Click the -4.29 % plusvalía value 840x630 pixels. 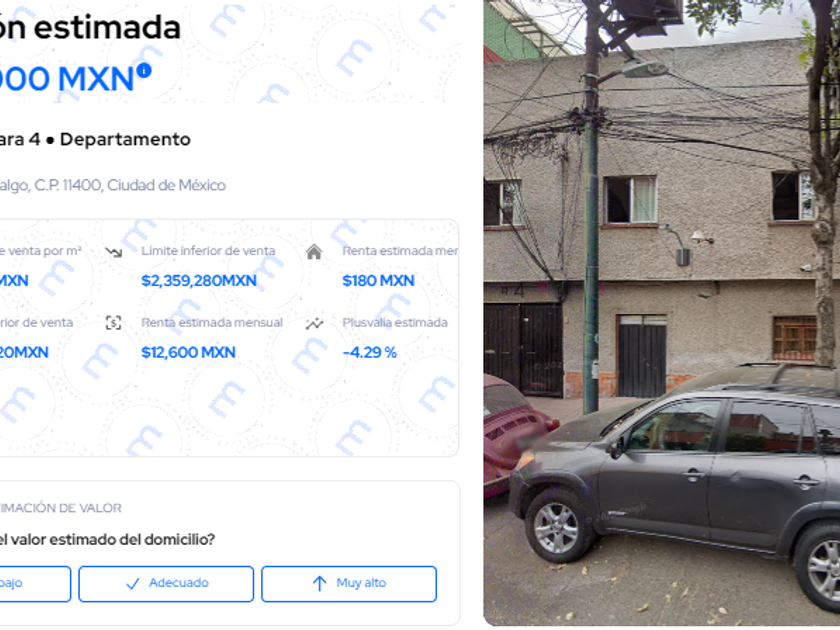[370, 352]
